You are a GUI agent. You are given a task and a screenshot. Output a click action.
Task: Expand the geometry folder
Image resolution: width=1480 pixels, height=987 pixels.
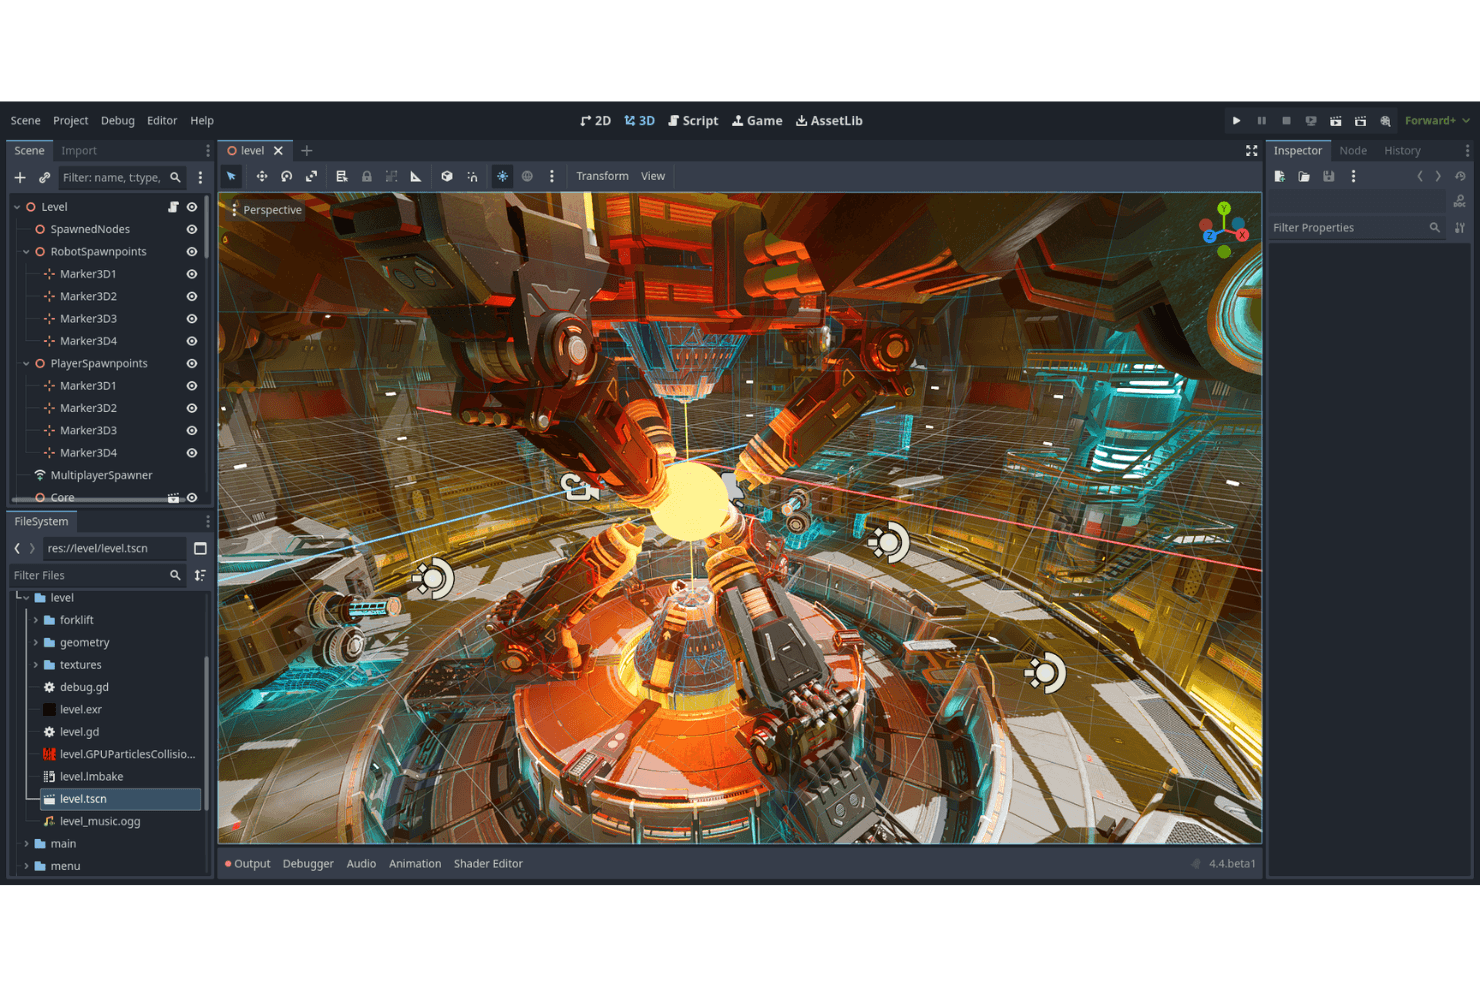[36, 643]
